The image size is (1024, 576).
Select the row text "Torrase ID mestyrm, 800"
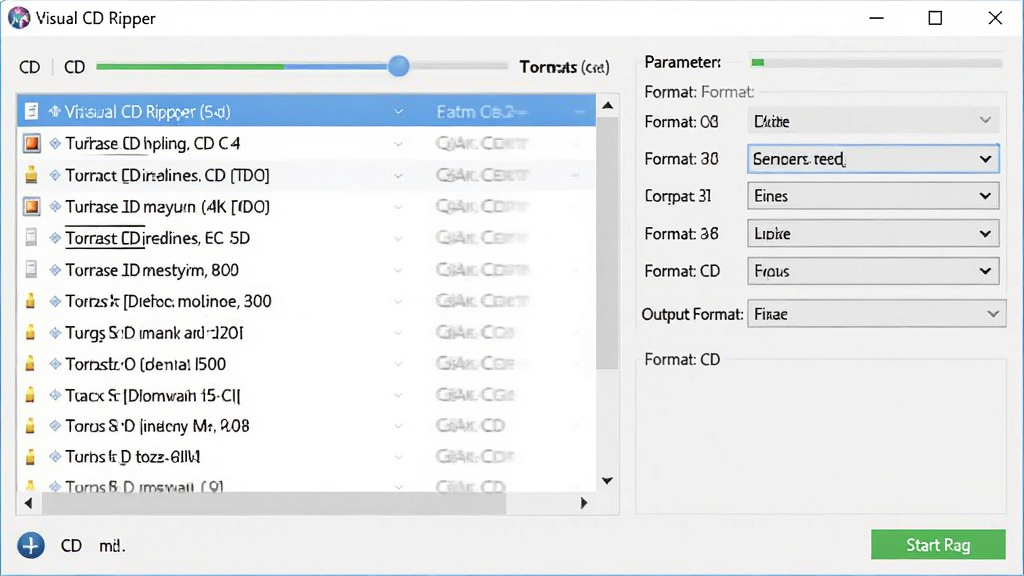(152, 270)
